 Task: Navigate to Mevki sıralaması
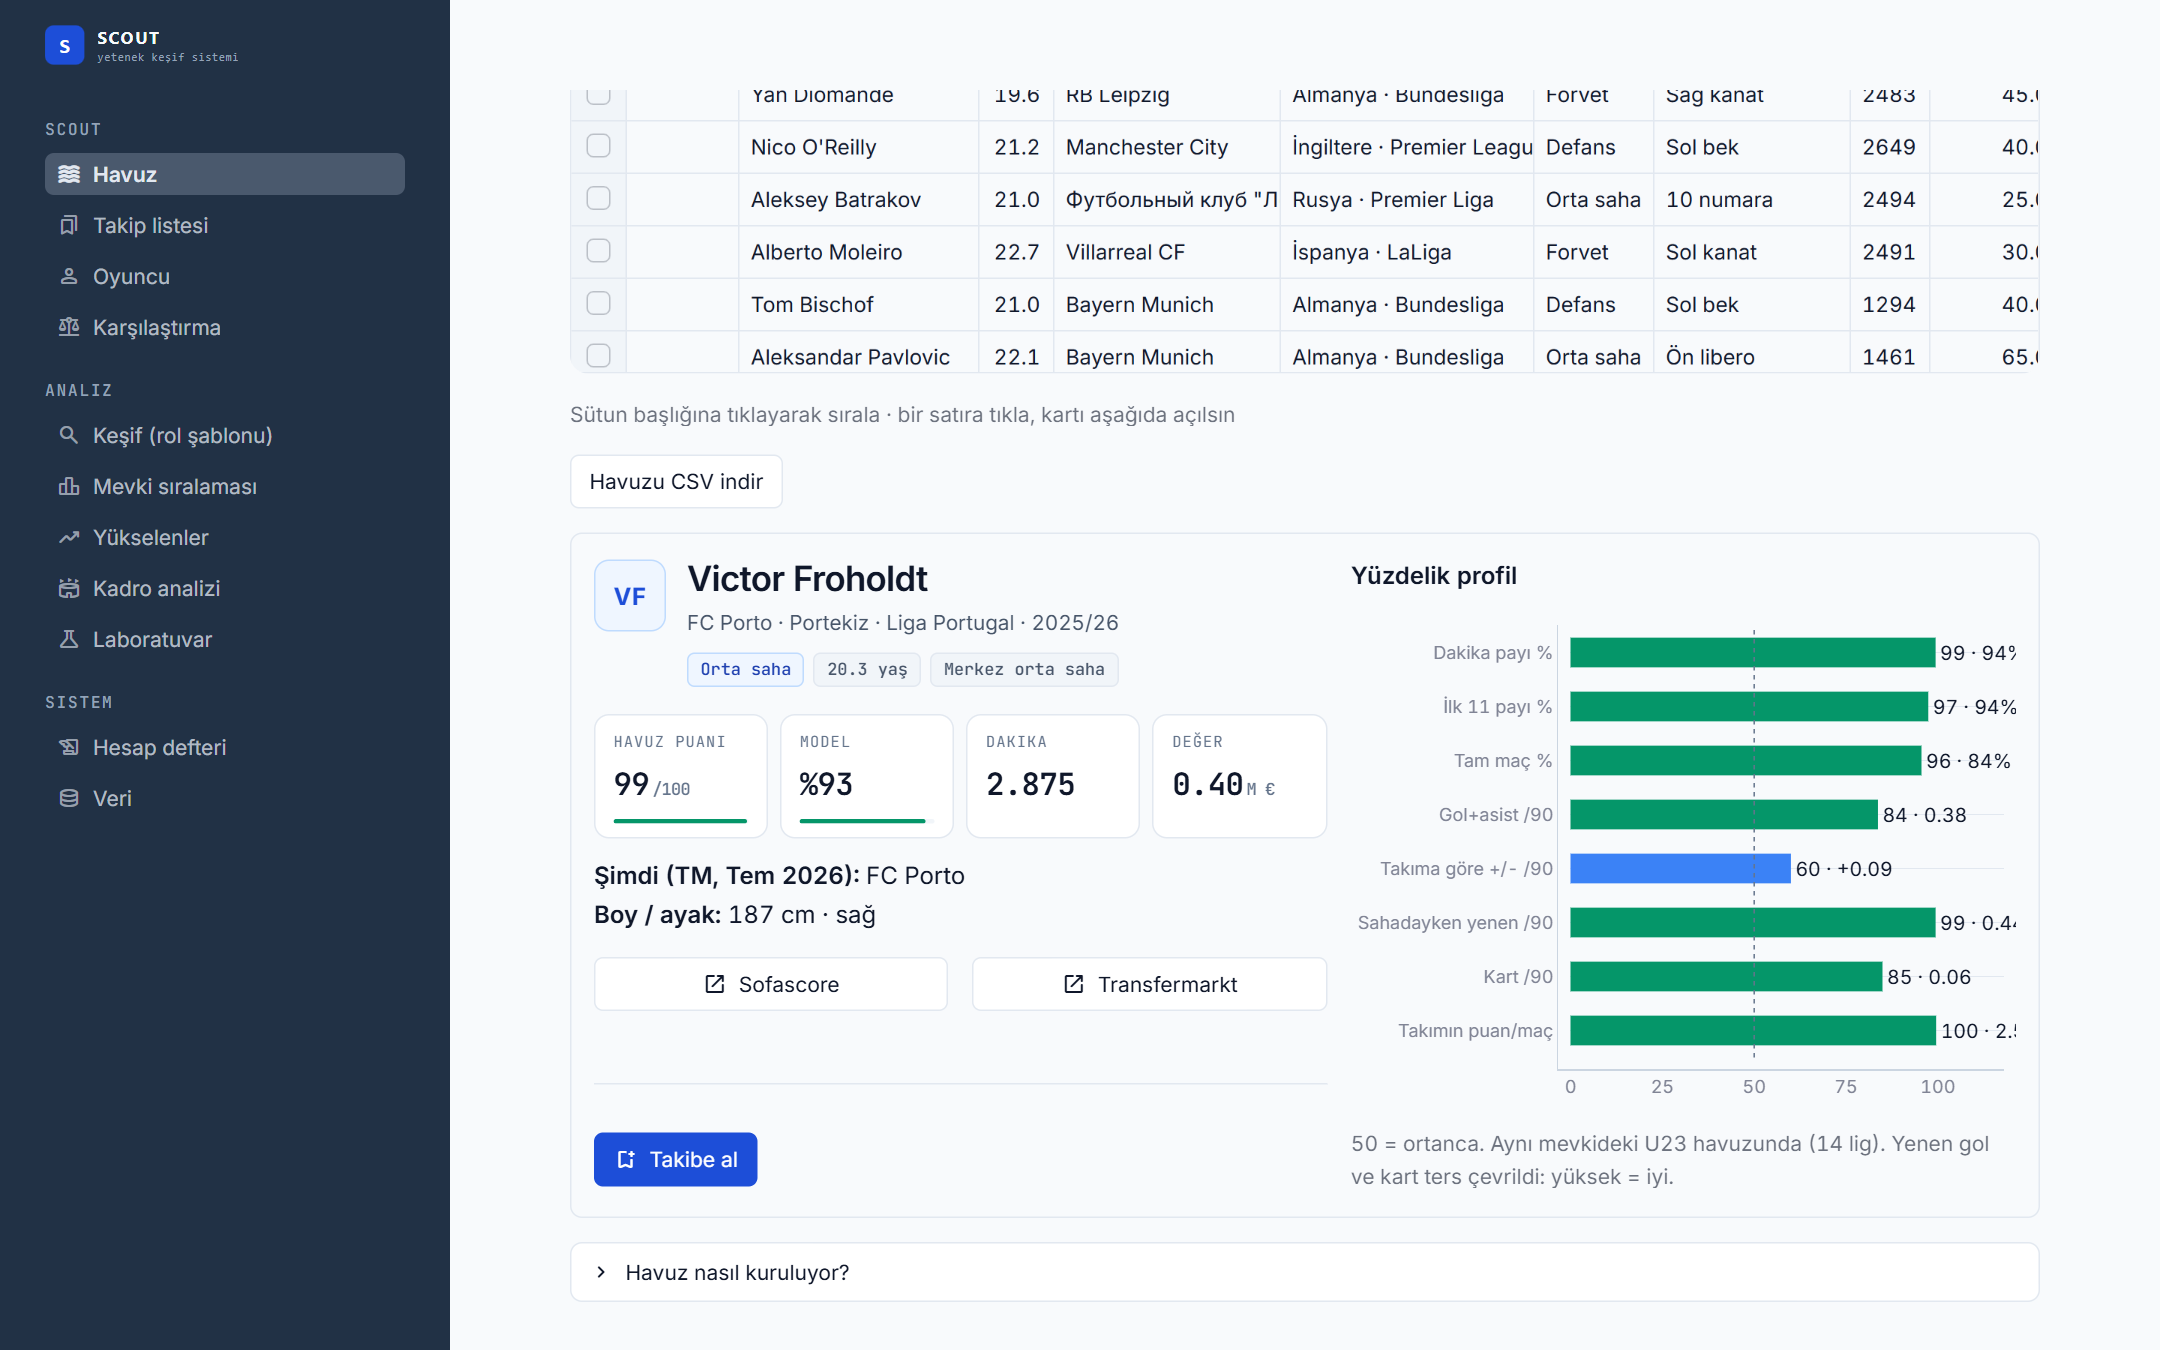225,486
